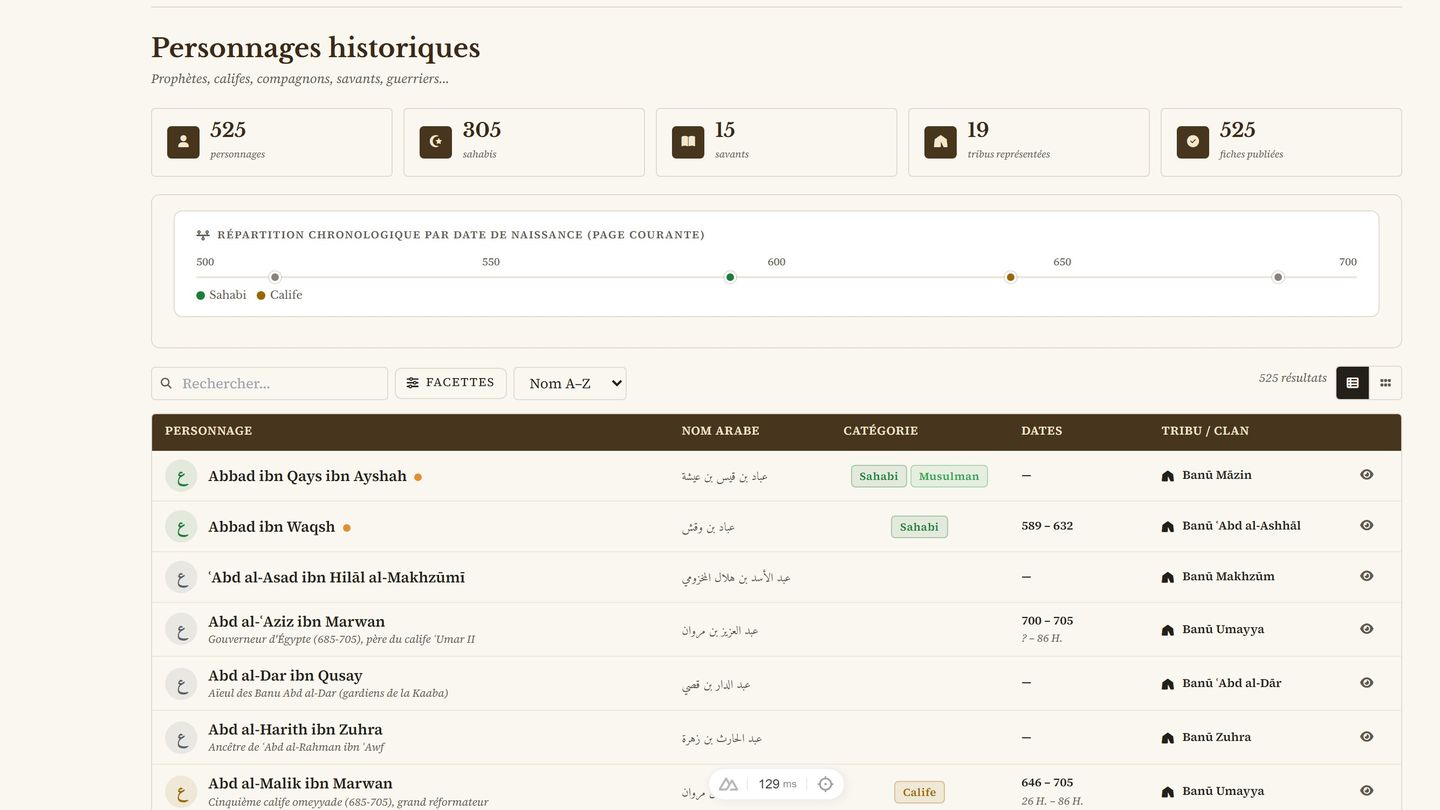Open the Abd al-Harith ibn Zuhra entry
The width and height of the screenshot is (1440, 810).
coord(295,730)
